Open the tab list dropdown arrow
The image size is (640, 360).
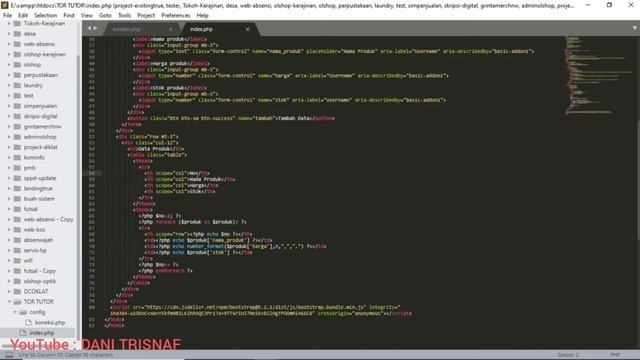point(635,28)
